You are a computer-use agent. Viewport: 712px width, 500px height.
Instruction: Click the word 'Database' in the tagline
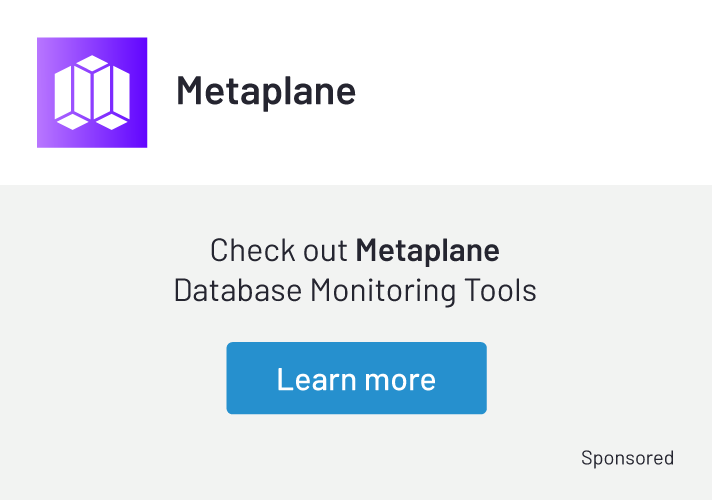click(237, 290)
